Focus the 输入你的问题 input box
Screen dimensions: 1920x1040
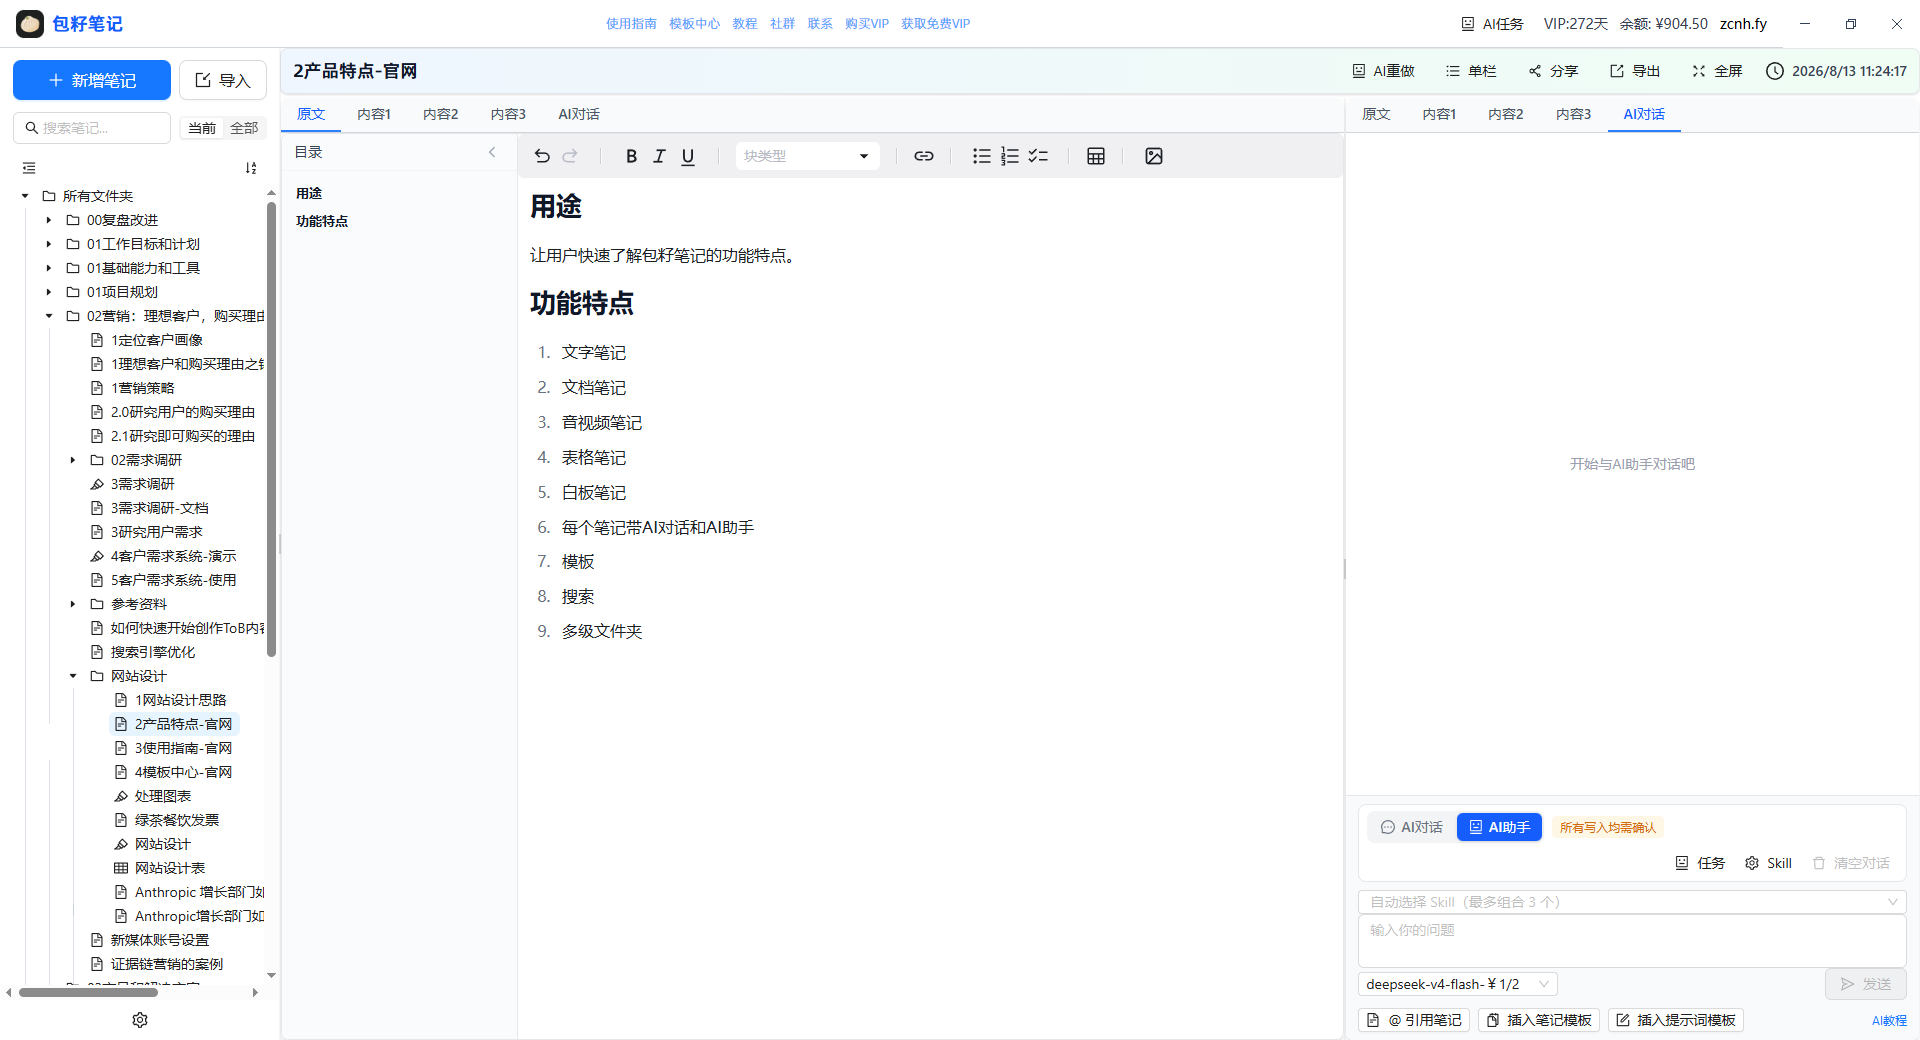(x=1632, y=941)
